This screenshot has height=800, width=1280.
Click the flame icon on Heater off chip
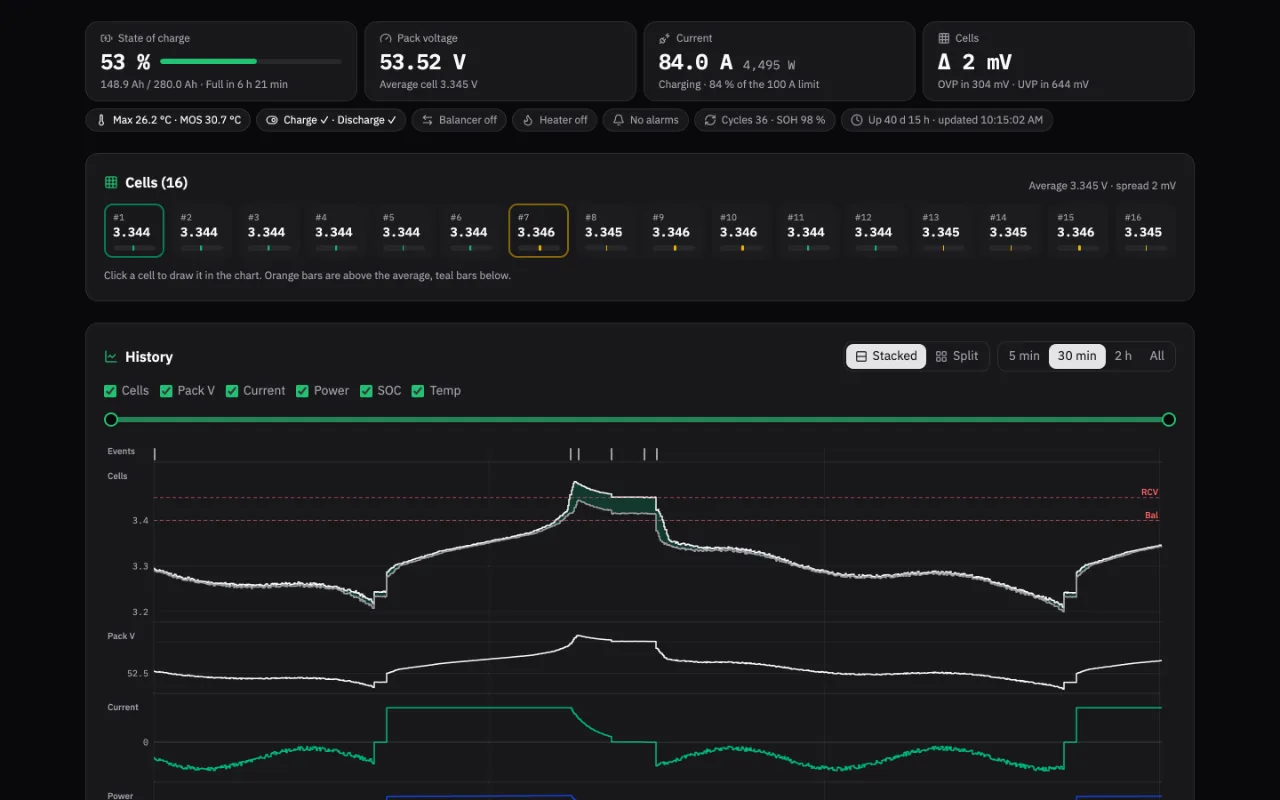(528, 120)
